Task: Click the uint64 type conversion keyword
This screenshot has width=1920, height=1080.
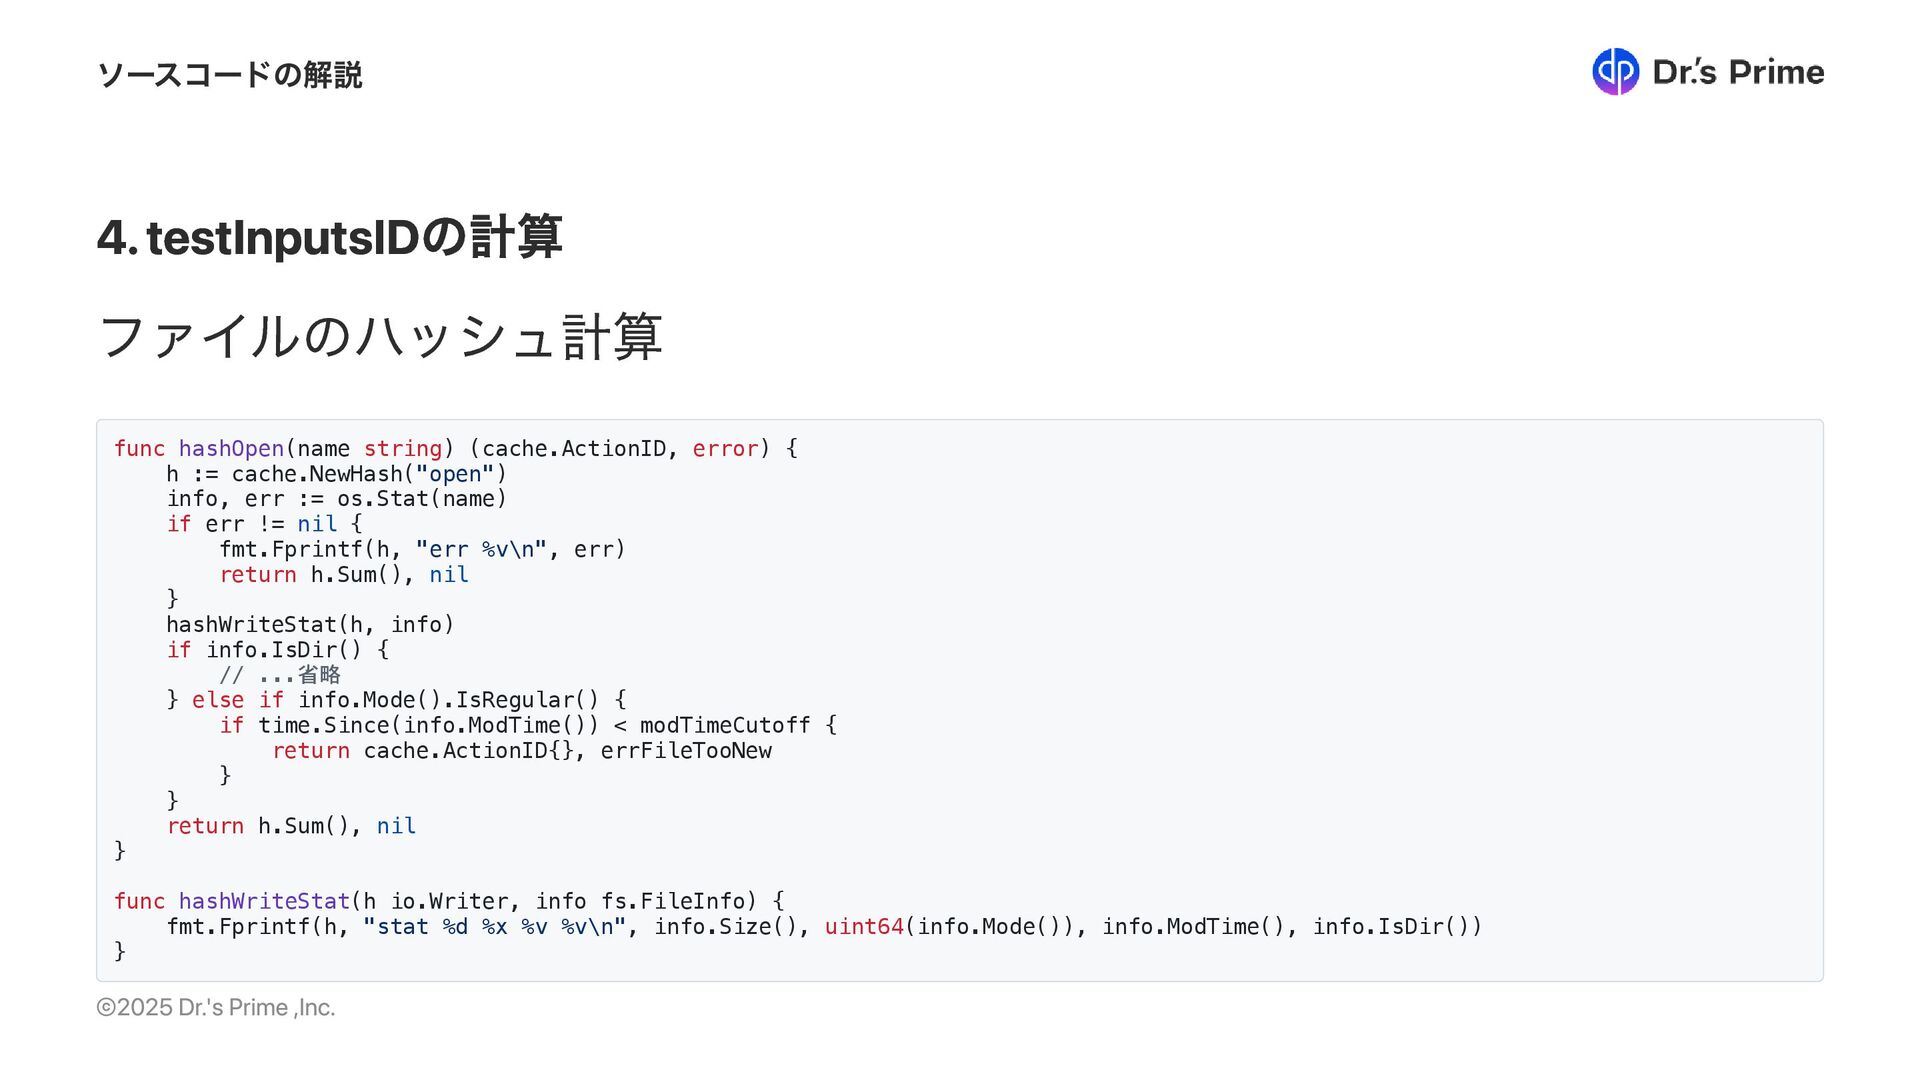Action: click(863, 927)
